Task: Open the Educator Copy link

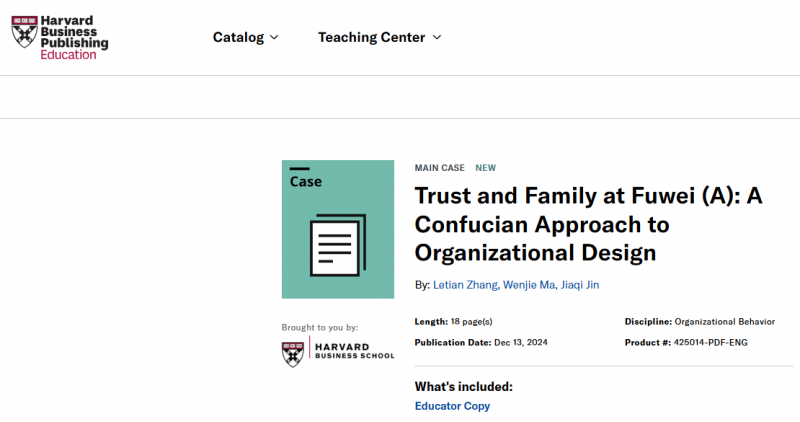Action: 452,406
